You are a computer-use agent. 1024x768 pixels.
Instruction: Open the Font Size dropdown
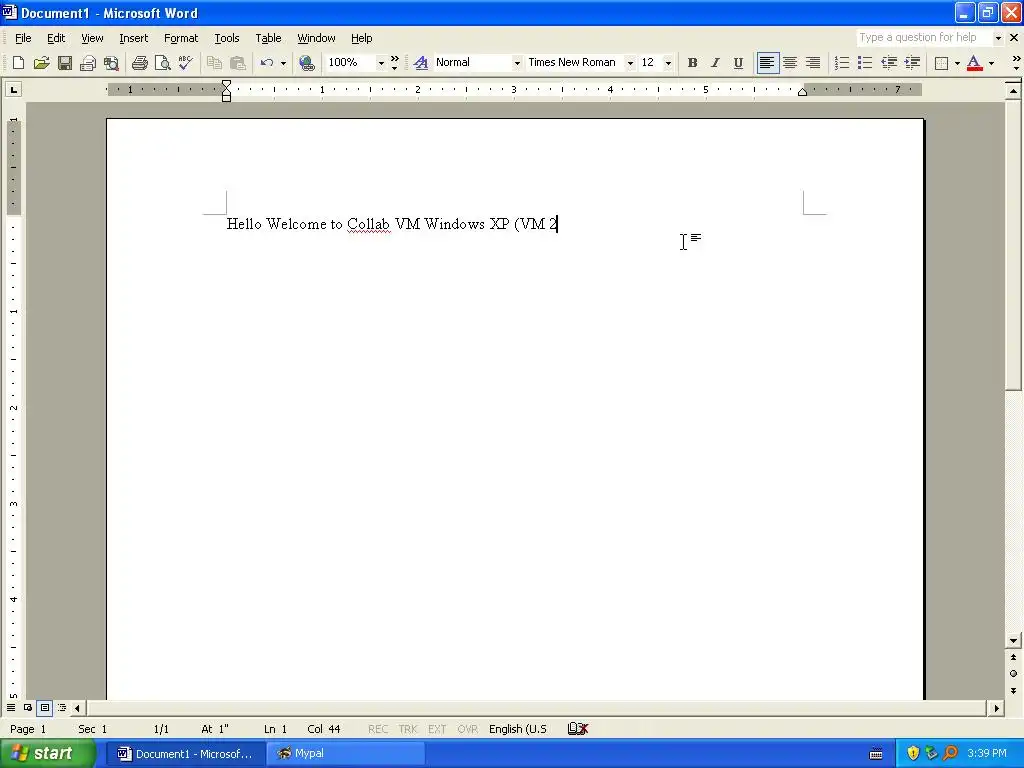[x=668, y=63]
